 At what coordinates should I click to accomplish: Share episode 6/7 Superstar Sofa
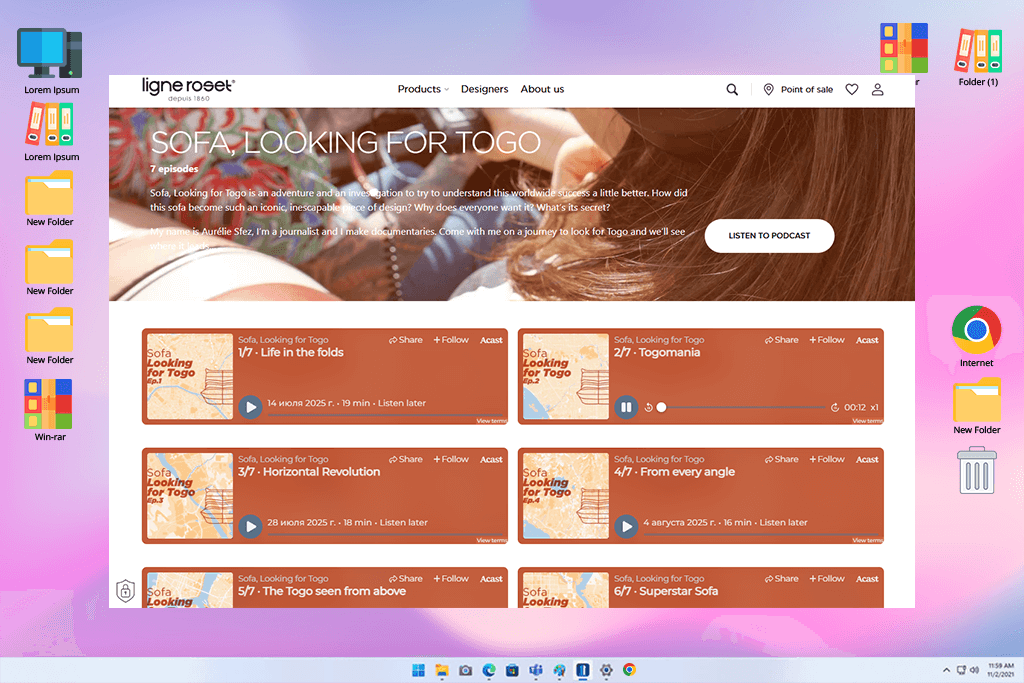[782, 579]
